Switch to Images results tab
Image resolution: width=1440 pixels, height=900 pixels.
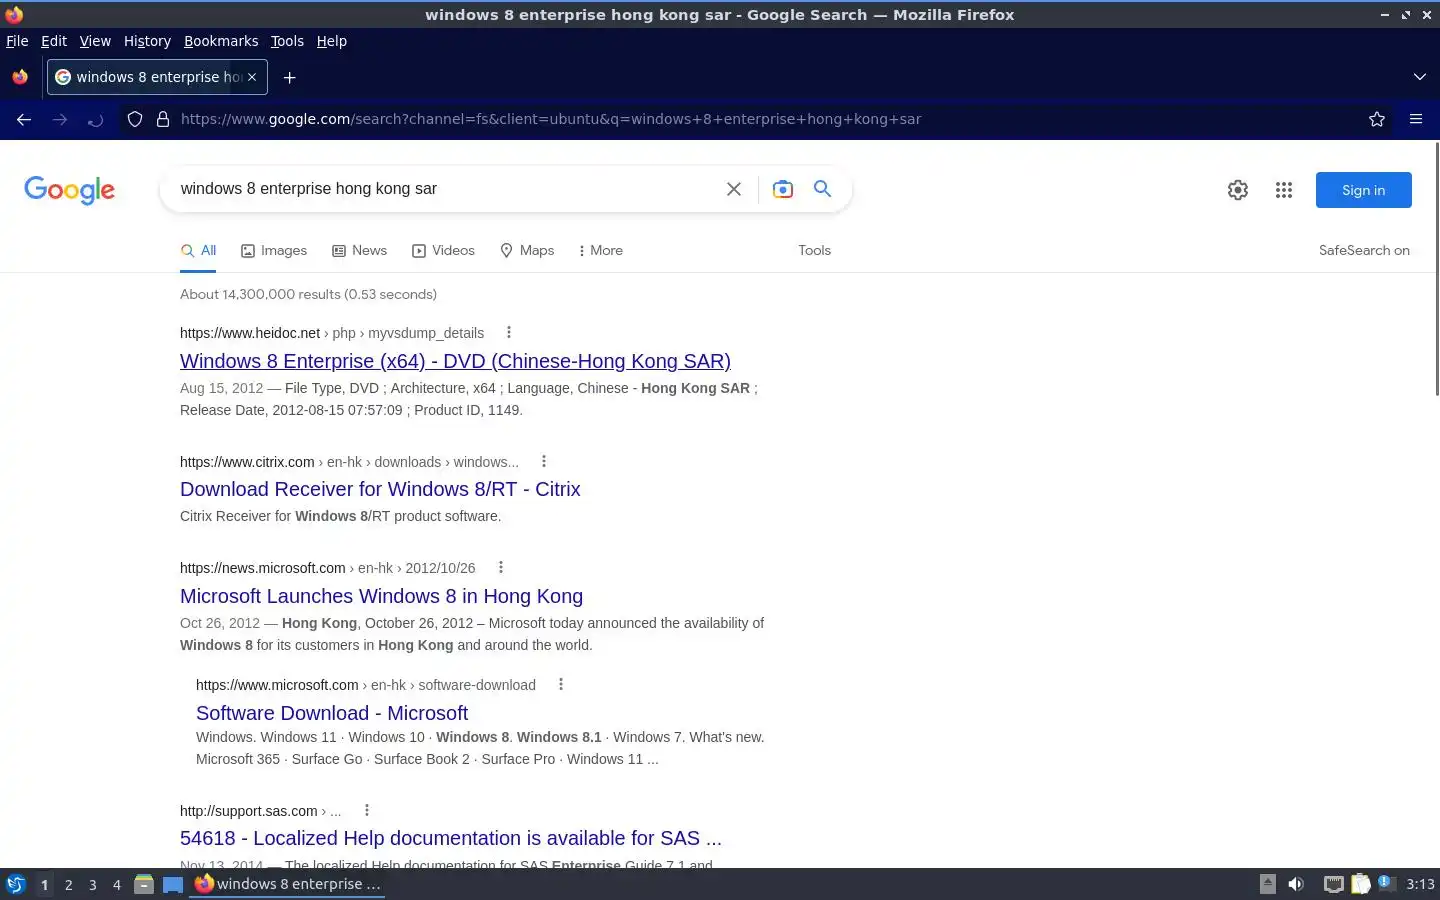point(274,251)
